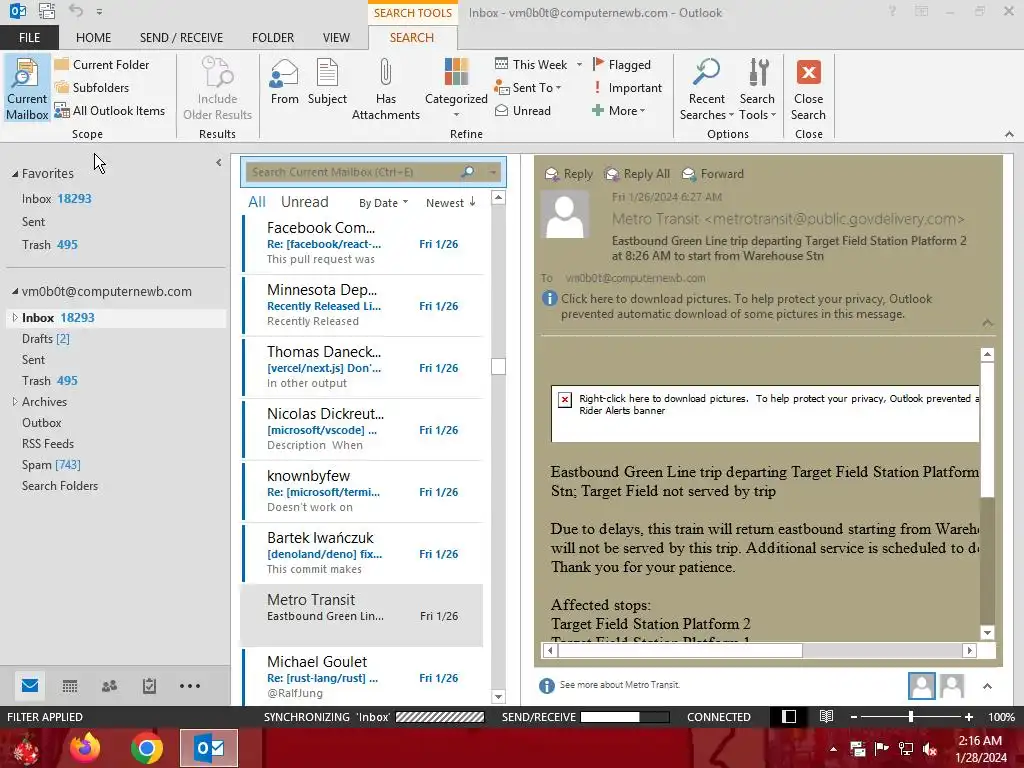Viewport: 1024px width, 768px height.
Task: Open the By Date sort dropdown
Action: 383,203
